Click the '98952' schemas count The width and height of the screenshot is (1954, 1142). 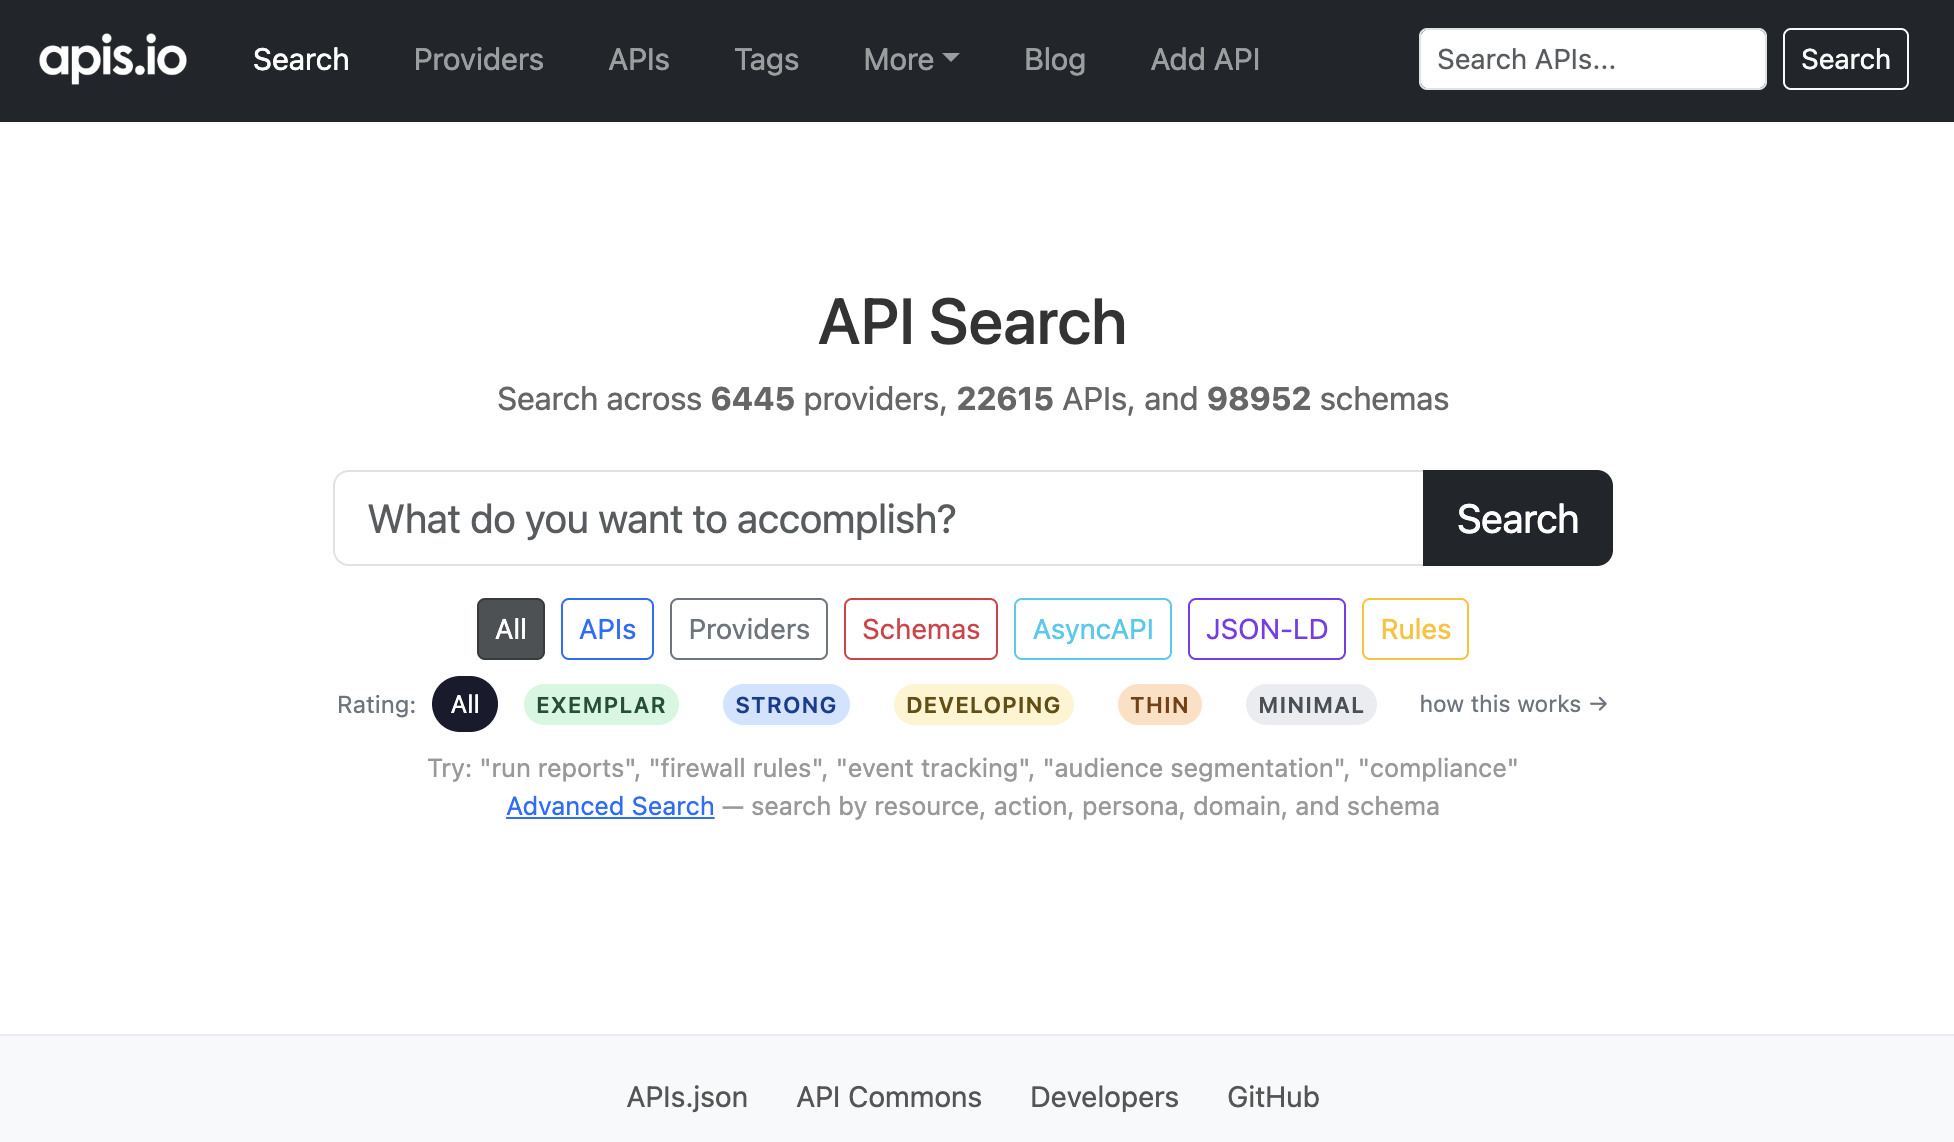1258,399
